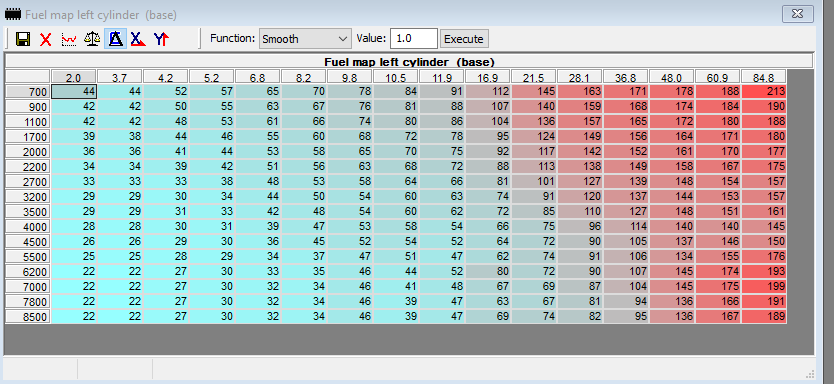This screenshot has height=384, width=834.
Task: Click cell 80 in the 6200 row
Action: (x=488, y=272)
